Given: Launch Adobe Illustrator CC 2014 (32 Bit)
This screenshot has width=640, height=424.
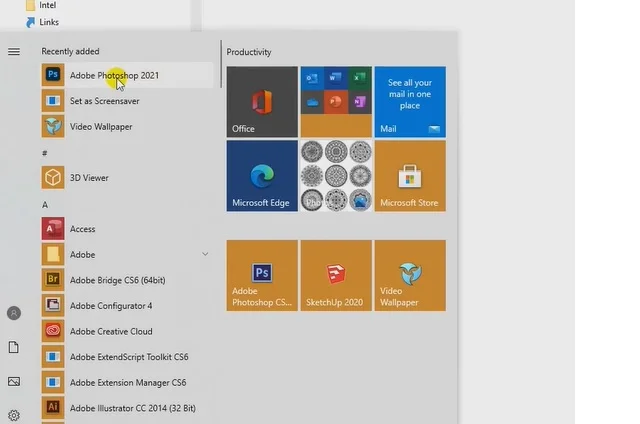Looking at the screenshot, I should (x=127, y=408).
